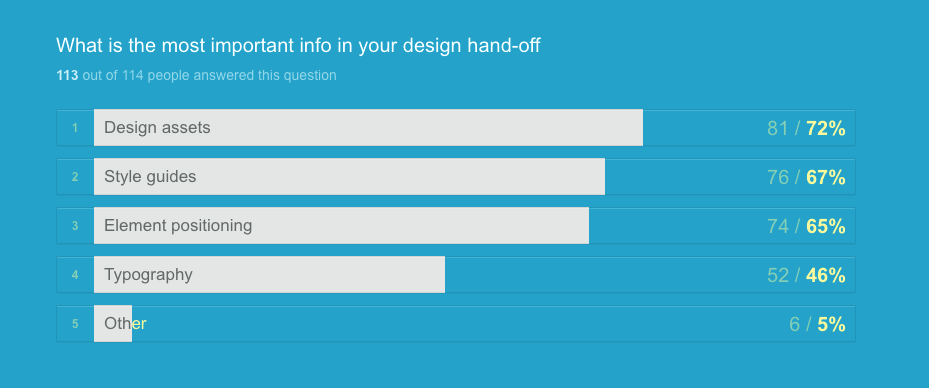Click the 113 respondents count text
This screenshot has width=929, height=388.
coord(67,75)
